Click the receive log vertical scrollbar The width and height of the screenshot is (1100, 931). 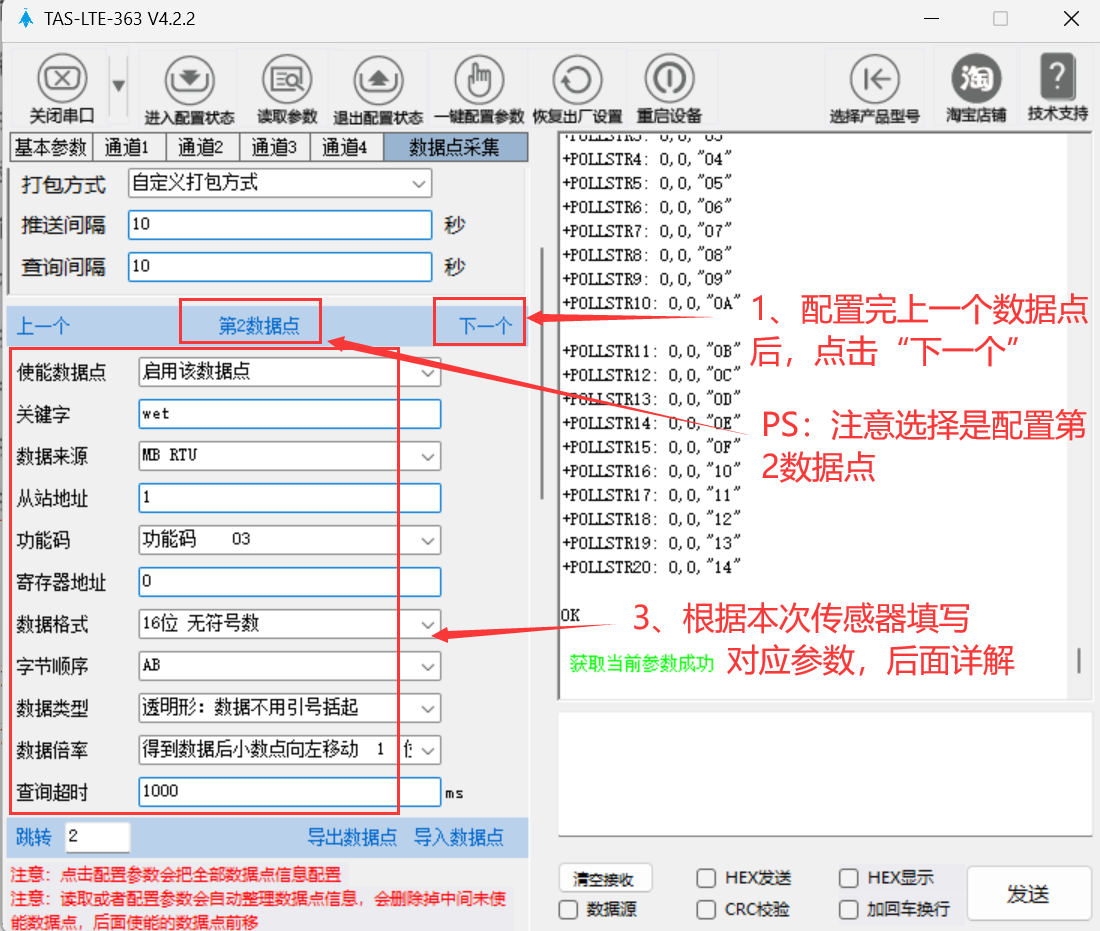[1078, 660]
